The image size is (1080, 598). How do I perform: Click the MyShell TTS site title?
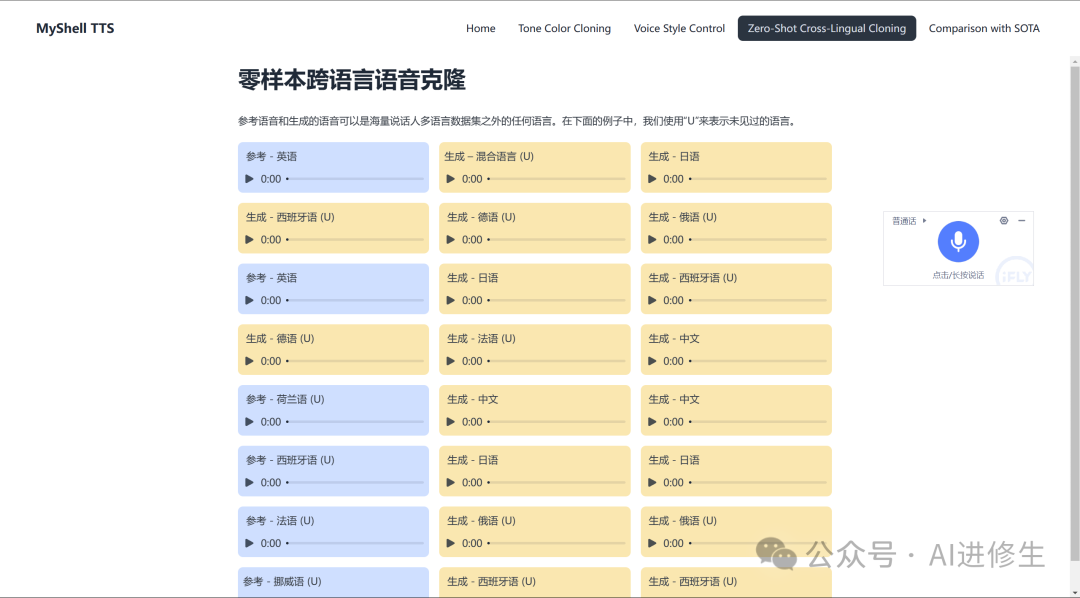pos(75,28)
